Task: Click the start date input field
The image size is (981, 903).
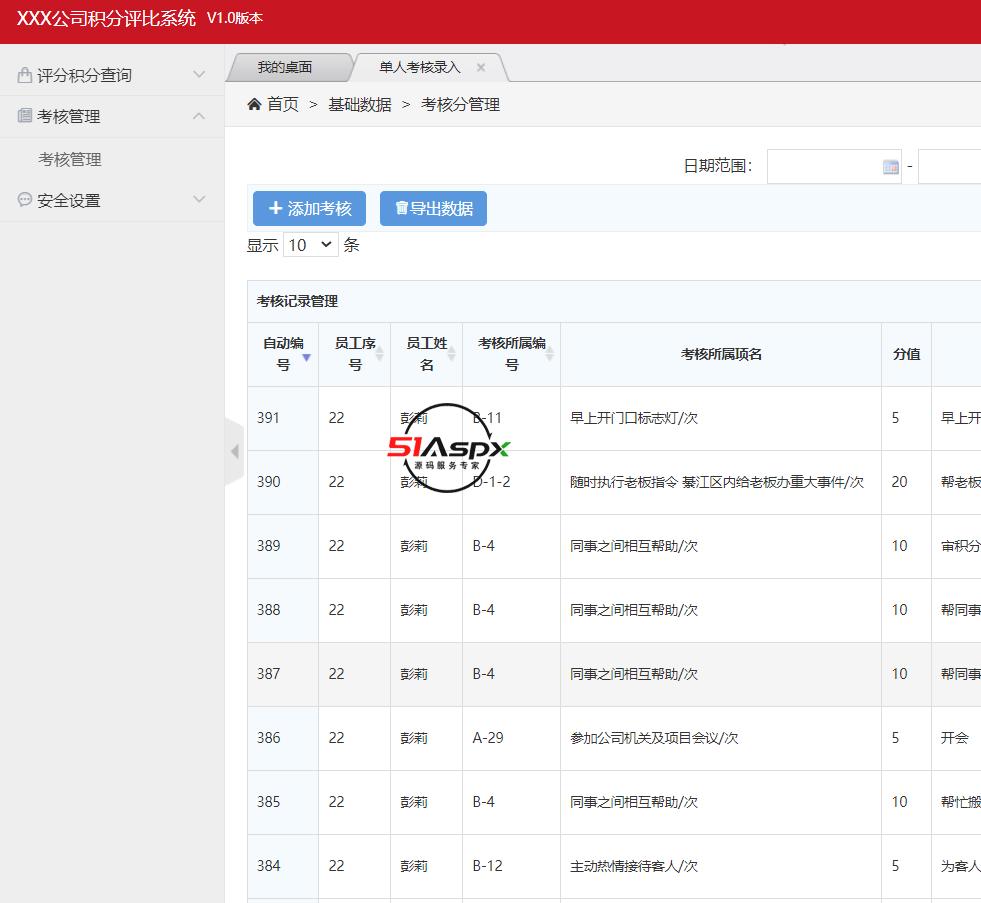Action: pyautogui.click(x=834, y=166)
